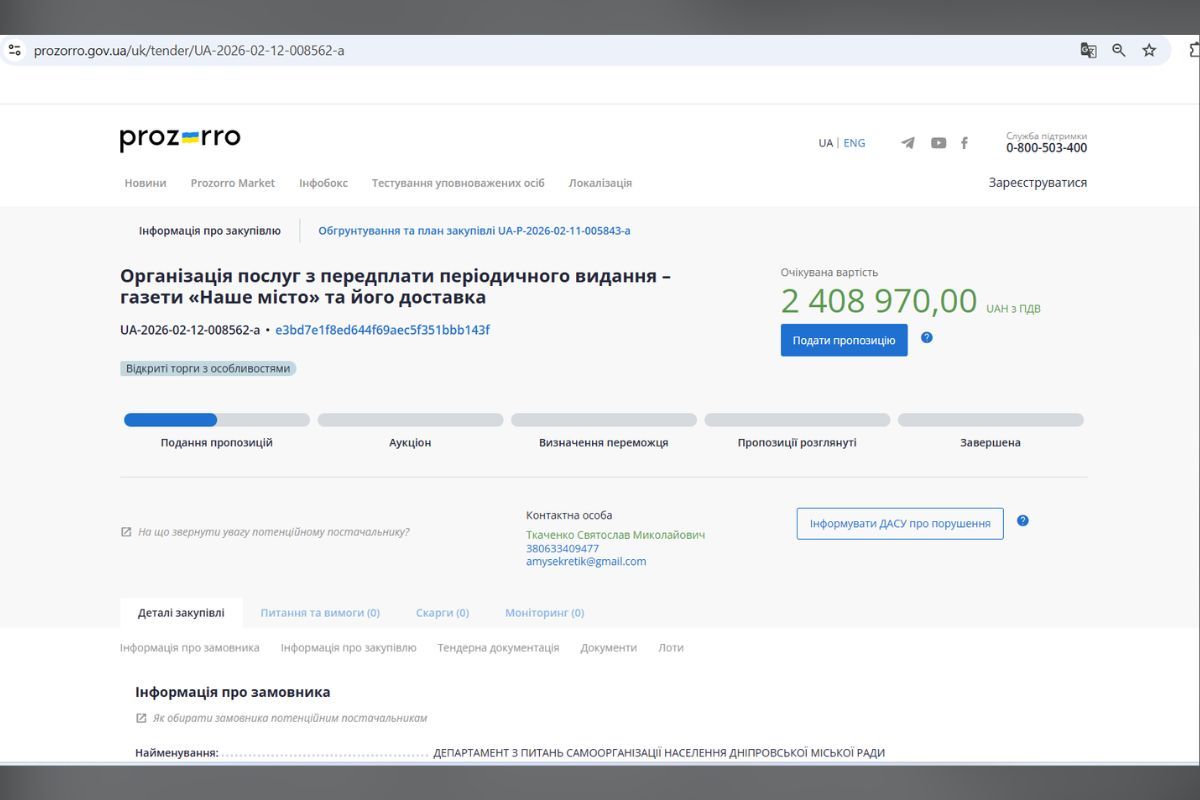This screenshot has height=800, width=1200.
Task: Open the Google Translate icon in address bar
Action: pos(1087,49)
